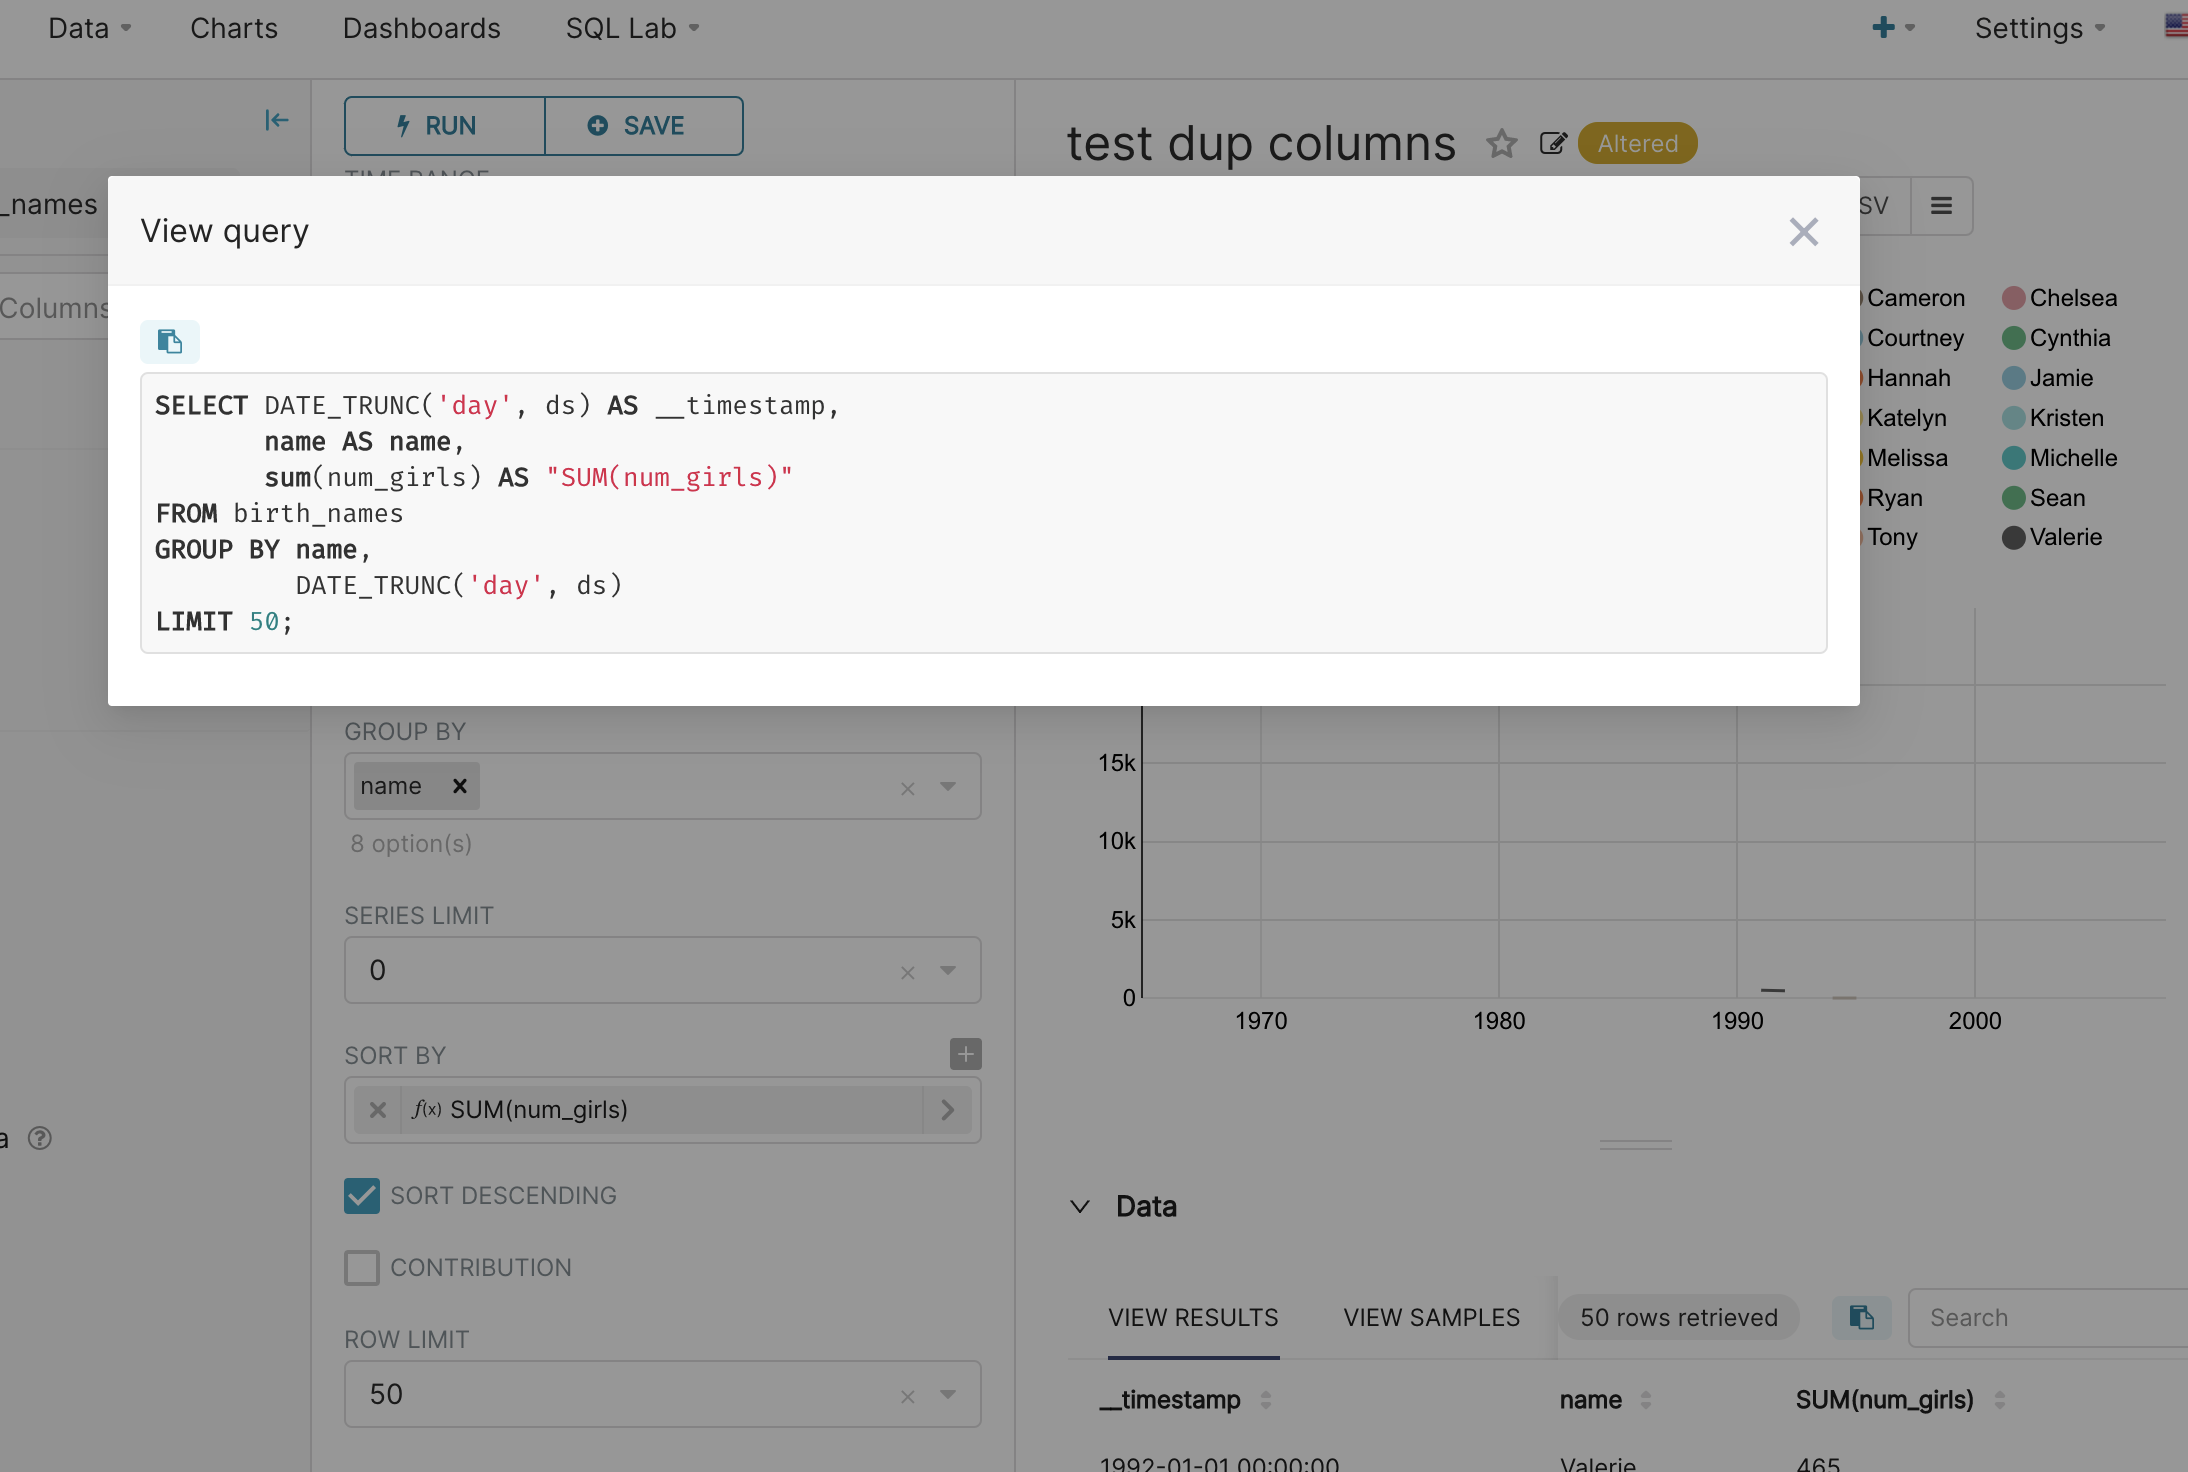Collapse the left datasource panel
This screenshot has width=2188, height=1472.
pyautogui.click(x=276, y=121)
